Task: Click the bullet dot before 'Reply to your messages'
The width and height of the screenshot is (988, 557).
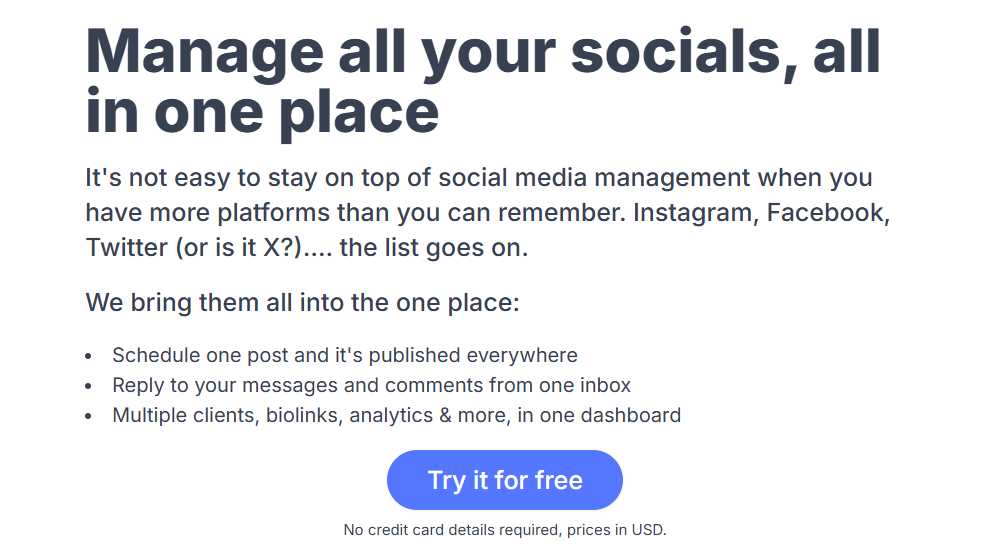Action: [x=88, y=386]
